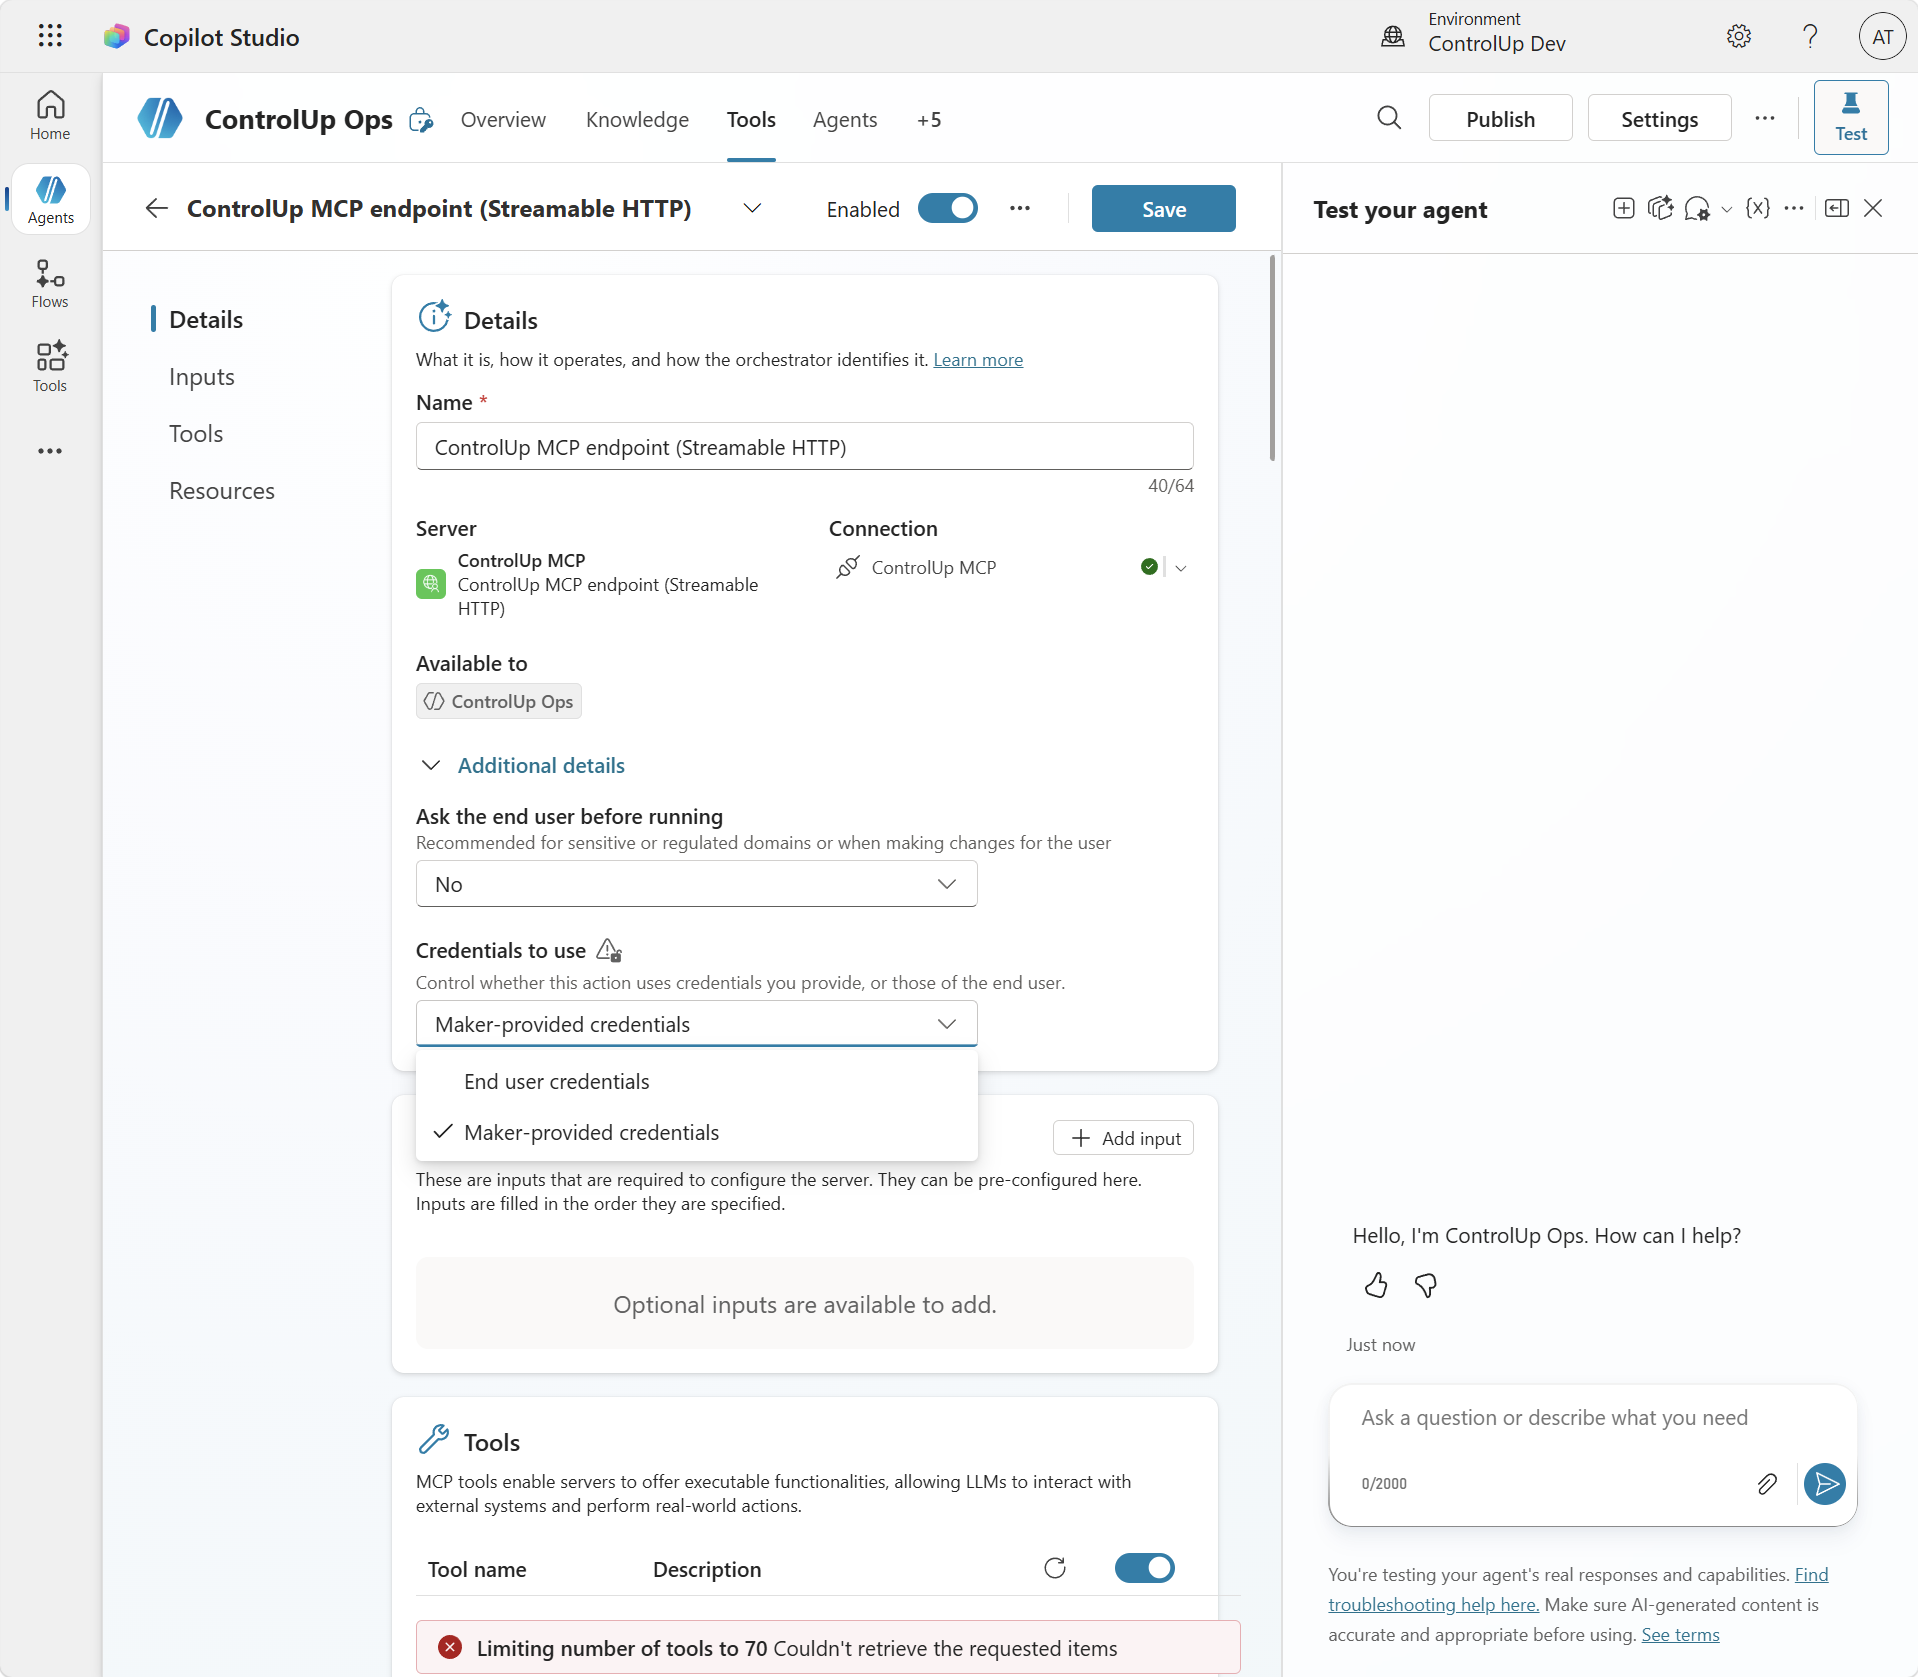Go back with the left arrow
The image size is (1918, 1677).
(156, 208)
